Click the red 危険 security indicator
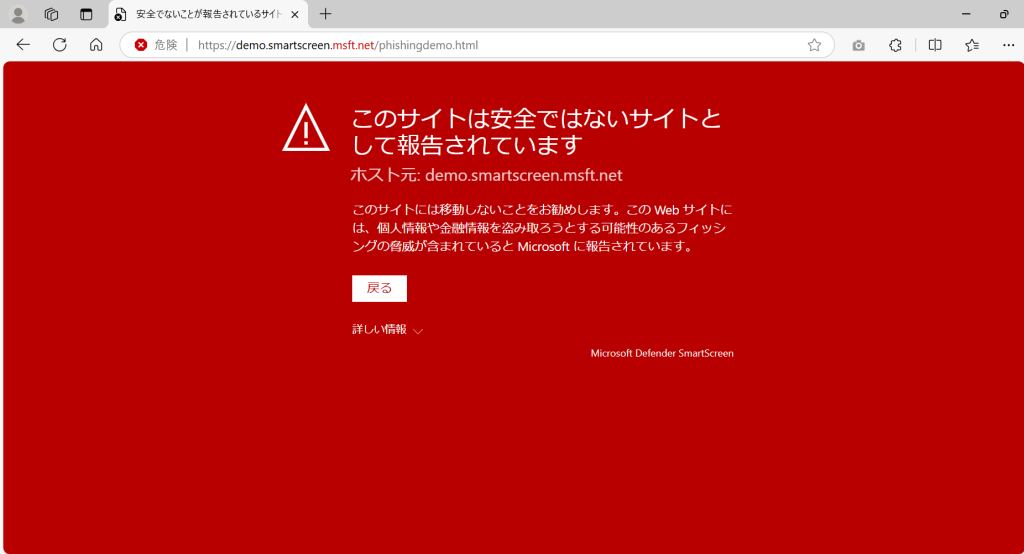This screenshot has width=1024, height=554. [x=156, y=45]
